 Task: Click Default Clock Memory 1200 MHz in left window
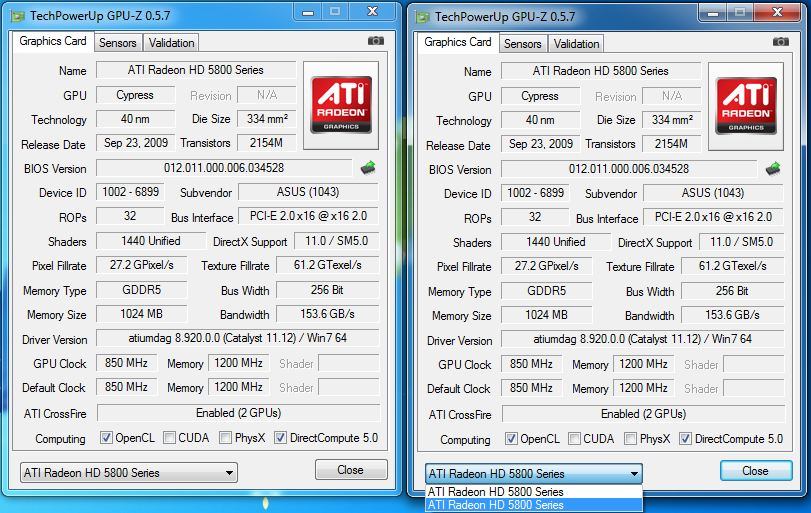coord(238,387)
